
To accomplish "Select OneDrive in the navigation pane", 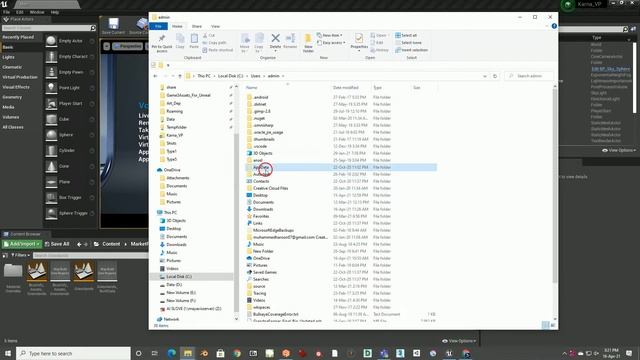I will (x=171, y=170).
